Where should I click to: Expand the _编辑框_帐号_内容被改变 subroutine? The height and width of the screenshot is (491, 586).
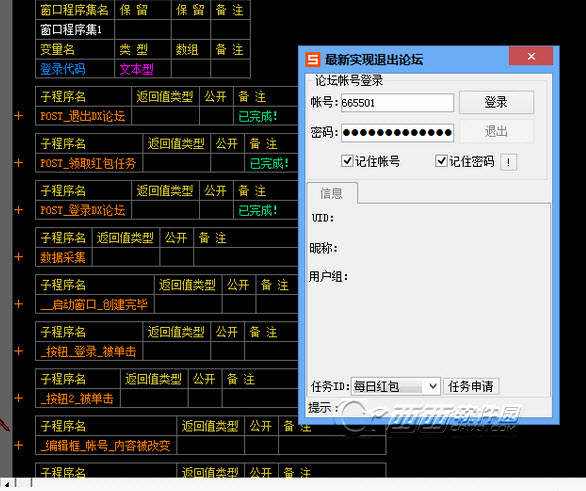[18, 446]
